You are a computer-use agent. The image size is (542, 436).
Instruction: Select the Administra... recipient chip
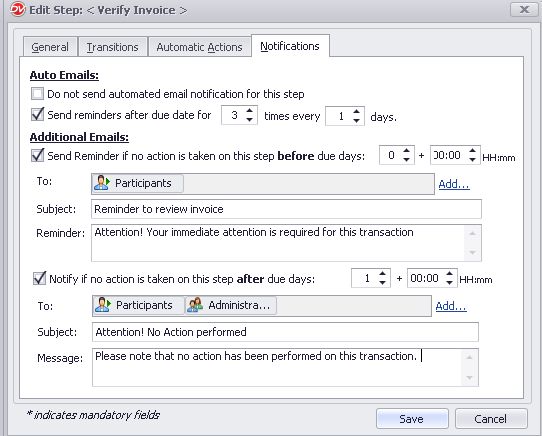[x=231, y=305]
